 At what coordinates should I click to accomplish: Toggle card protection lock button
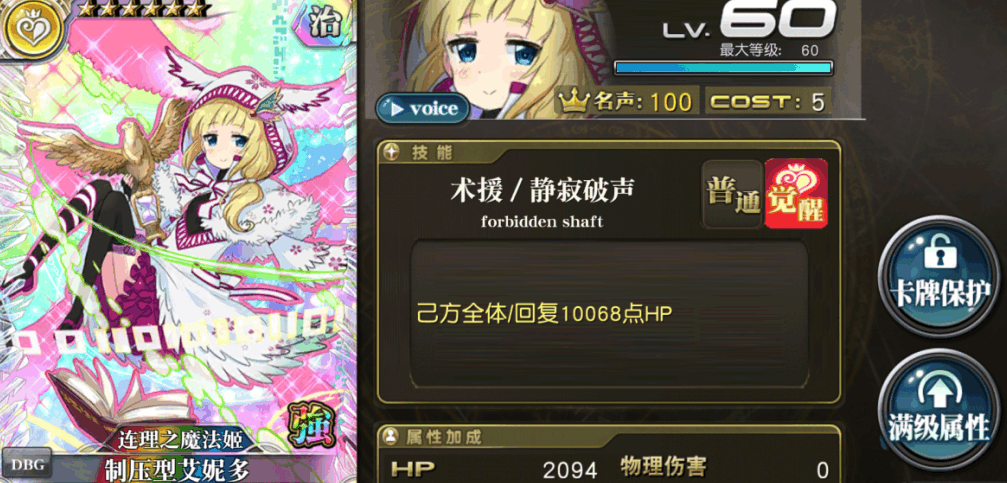pos(938,275)
